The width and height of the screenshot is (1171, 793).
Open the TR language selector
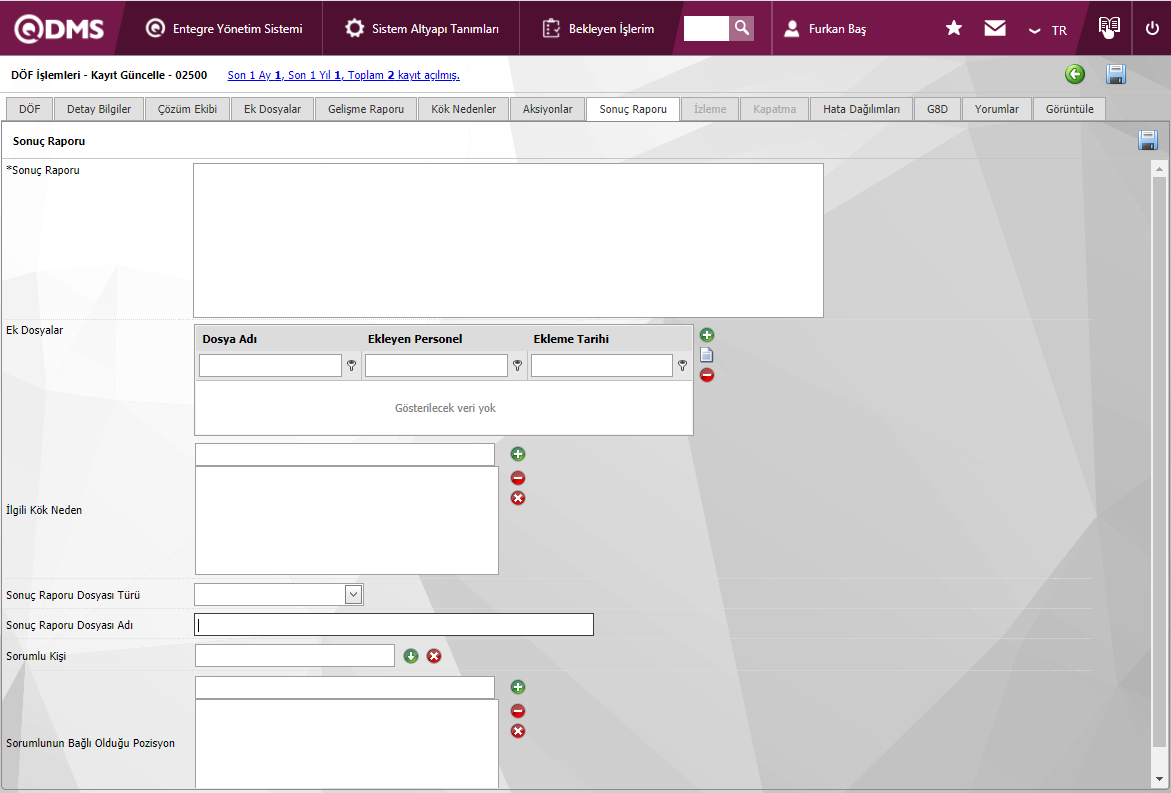coord(1048,31)
